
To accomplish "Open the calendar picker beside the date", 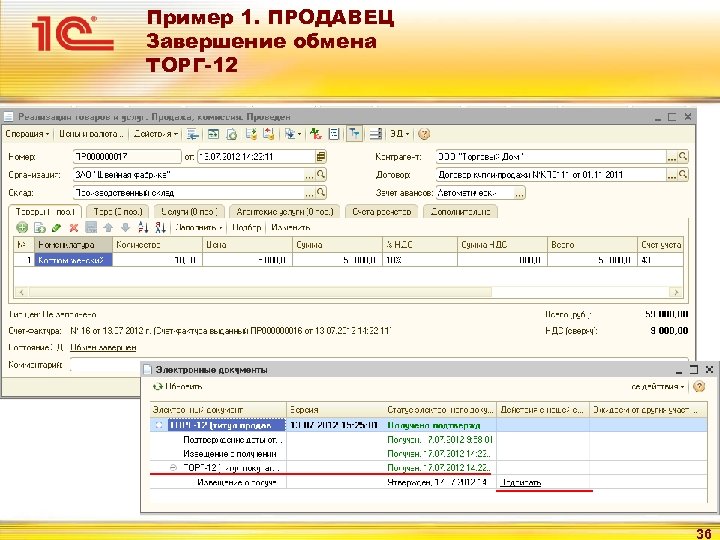I will 321,157.
